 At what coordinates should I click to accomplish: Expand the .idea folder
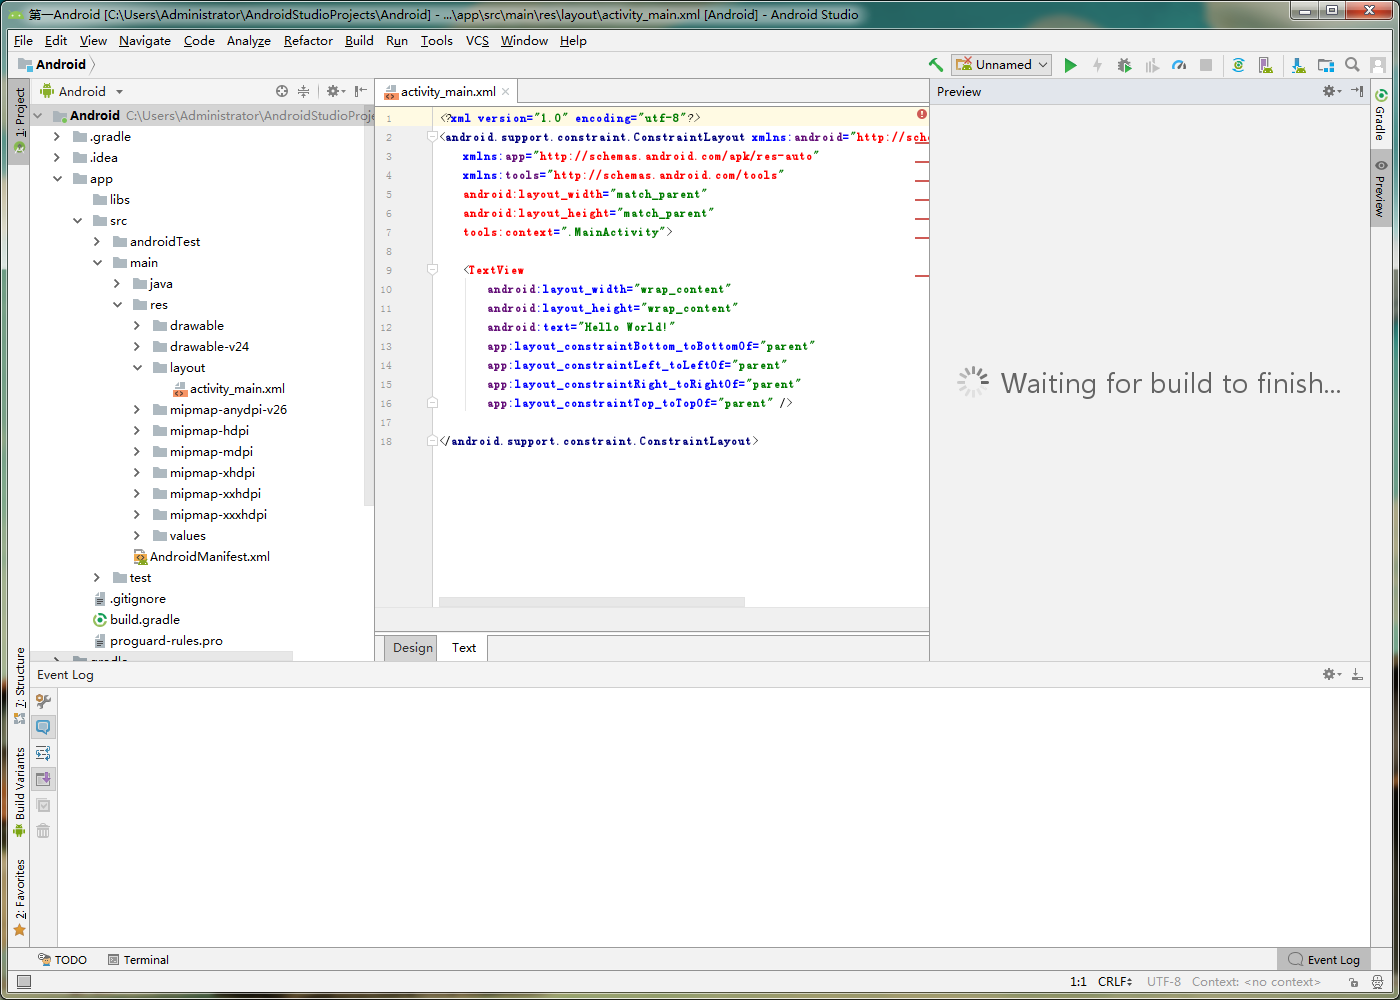[x=57, y=158]
